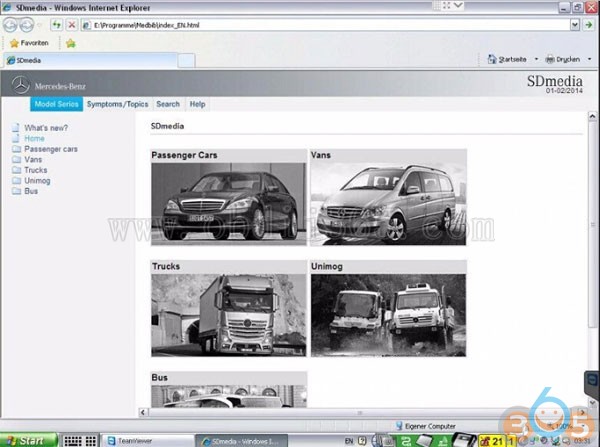Open the Favoriten star button
The height and width of the screenshot is (447, 600).
tap(29, 43)
